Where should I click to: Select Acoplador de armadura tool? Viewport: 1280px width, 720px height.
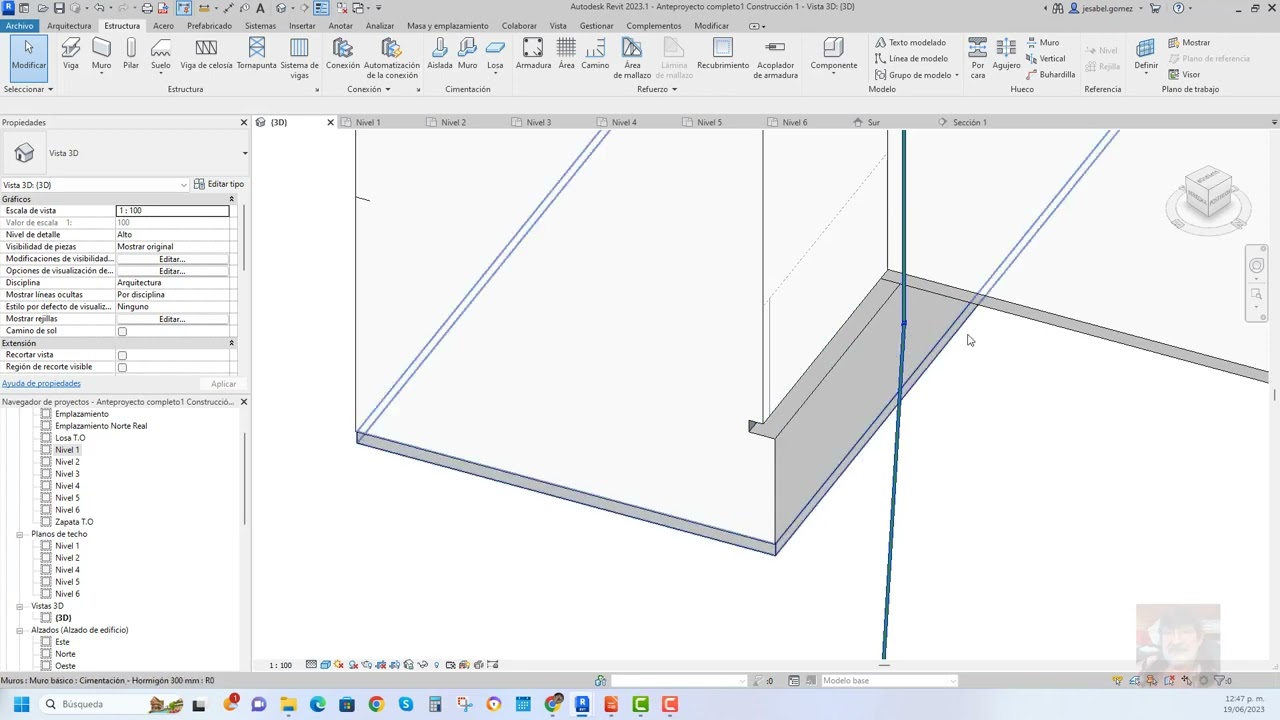776,58
